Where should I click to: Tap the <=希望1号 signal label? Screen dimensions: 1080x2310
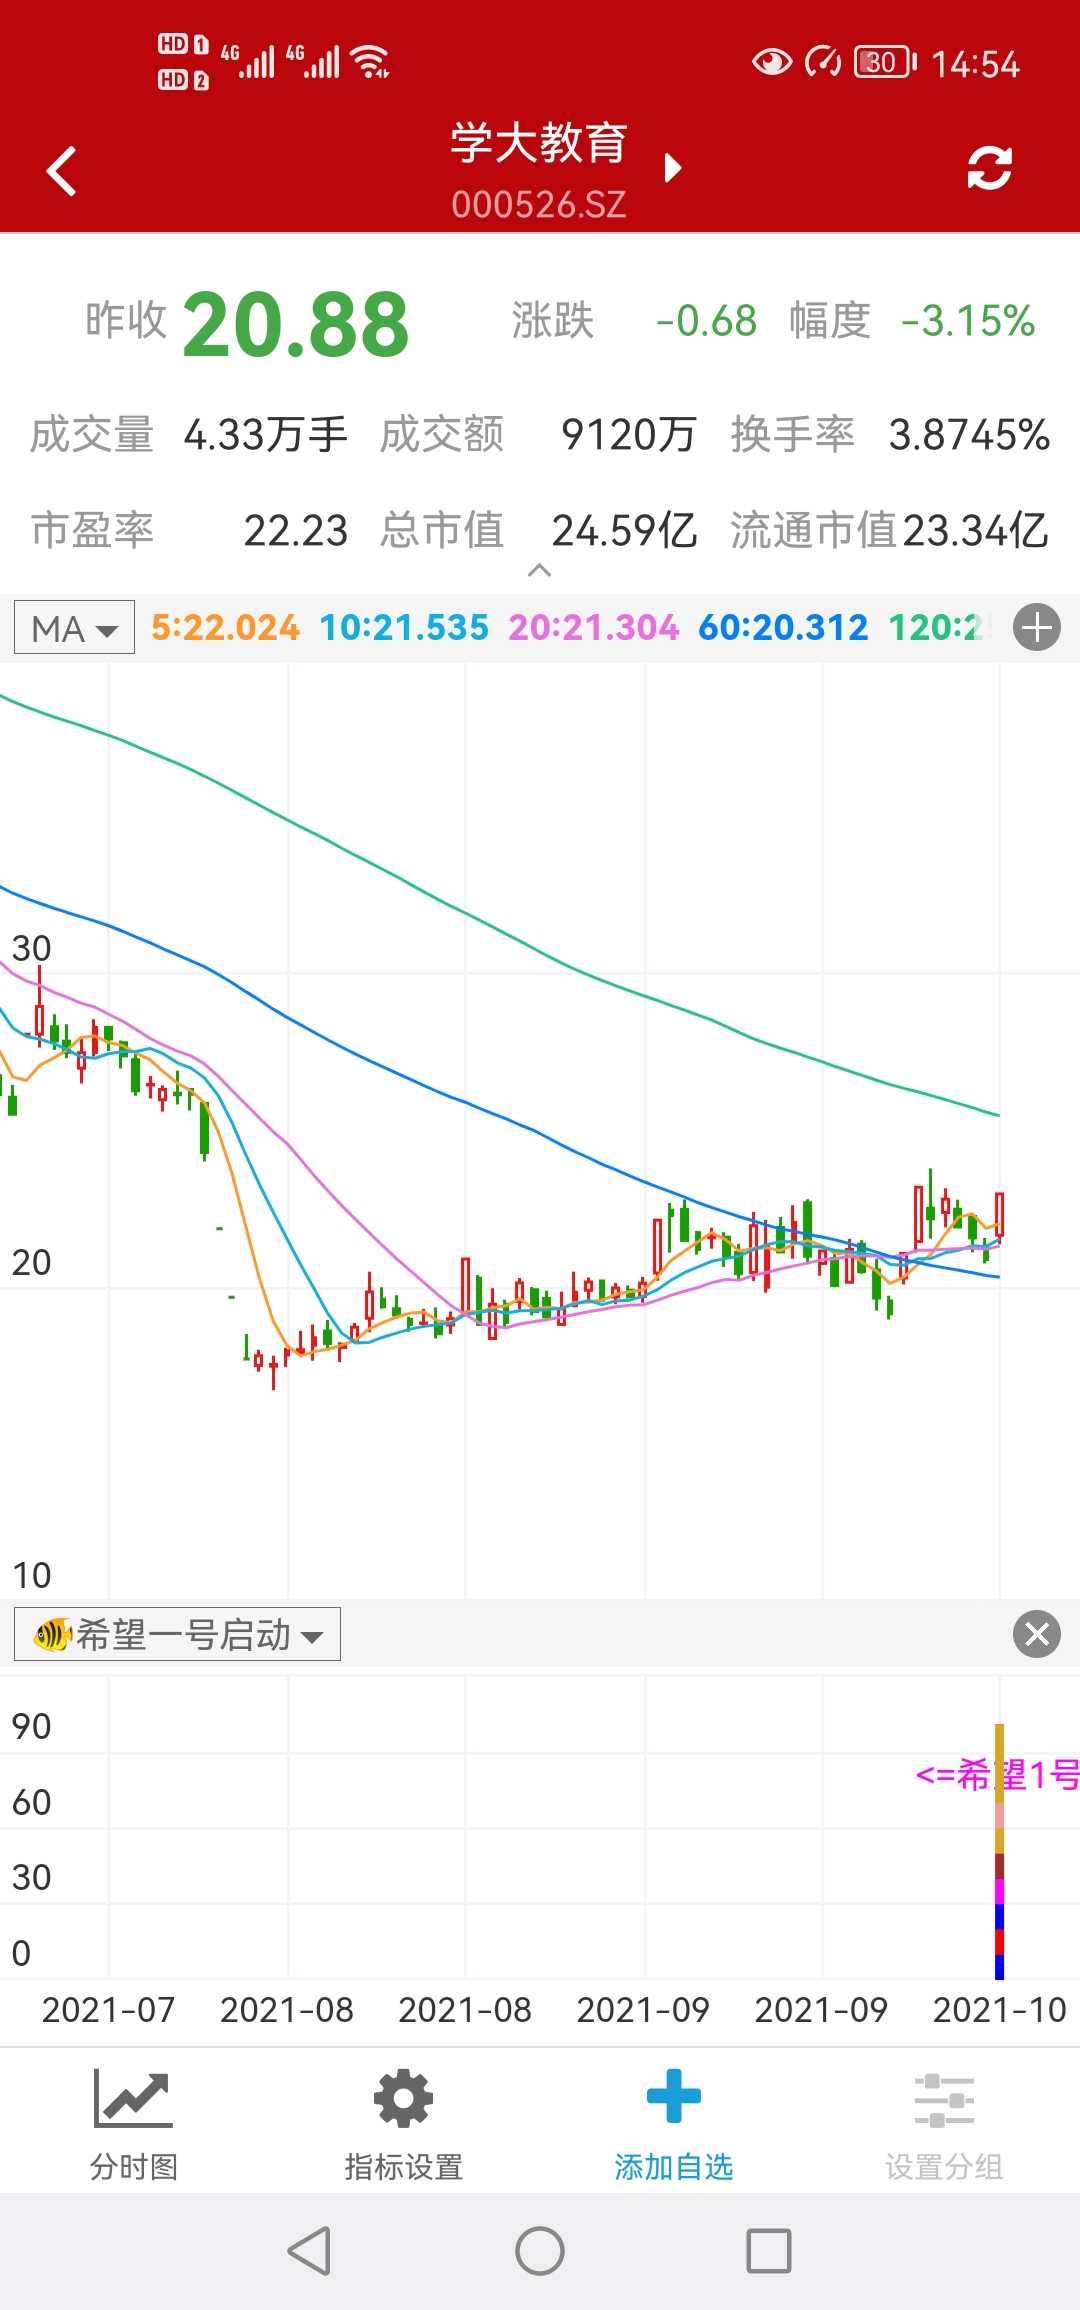tap(998, 1775)
